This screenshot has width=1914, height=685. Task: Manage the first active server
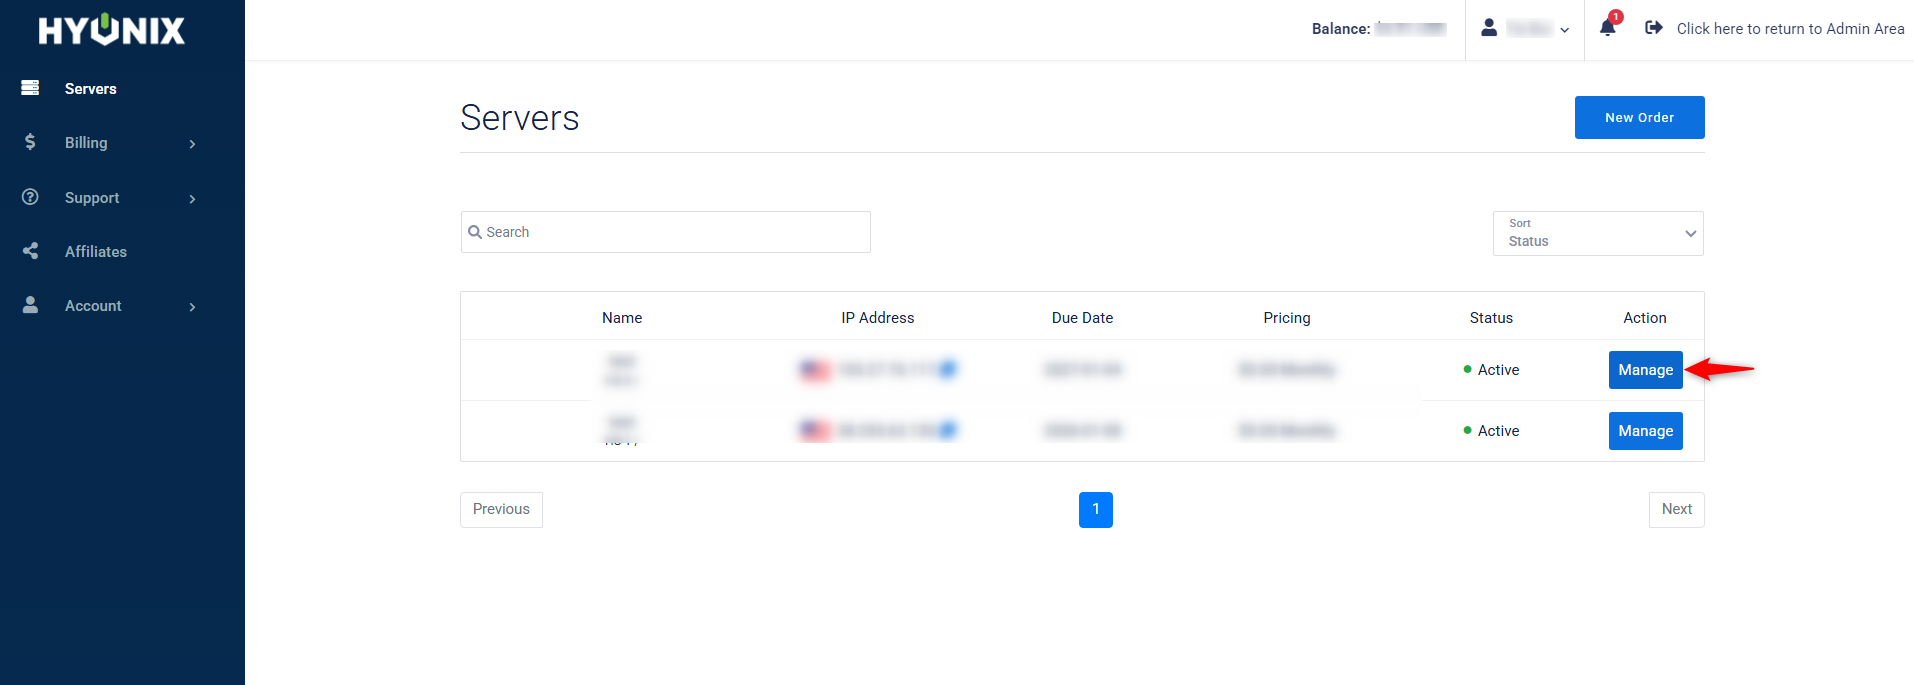click(x=1645, y=370)
